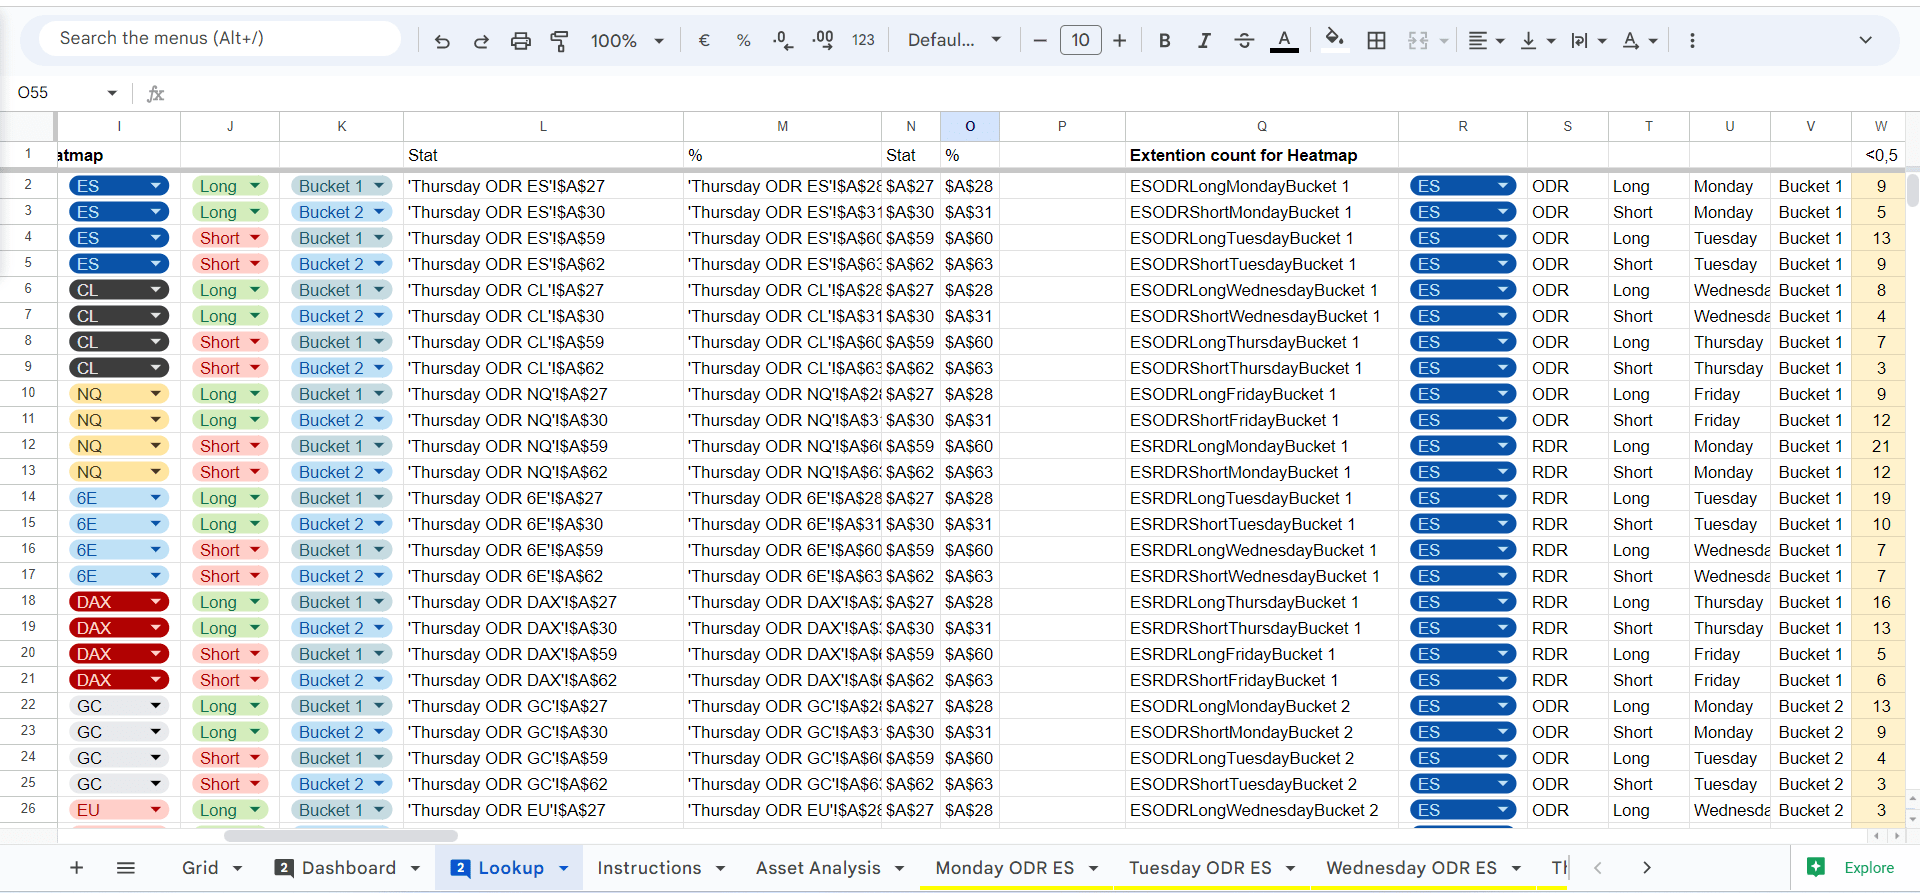
Task: Select the Stat header in column L
Action: pyautogui.click(x=543, y=155)
